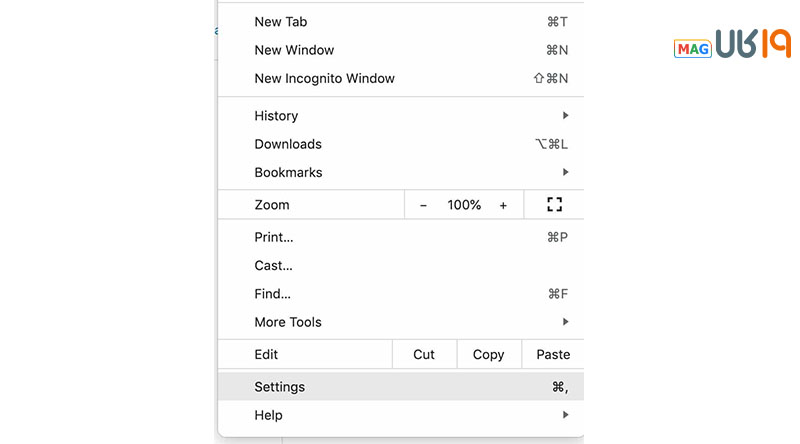Expand the History submenu arrow
800x444 pixels.
565,116
